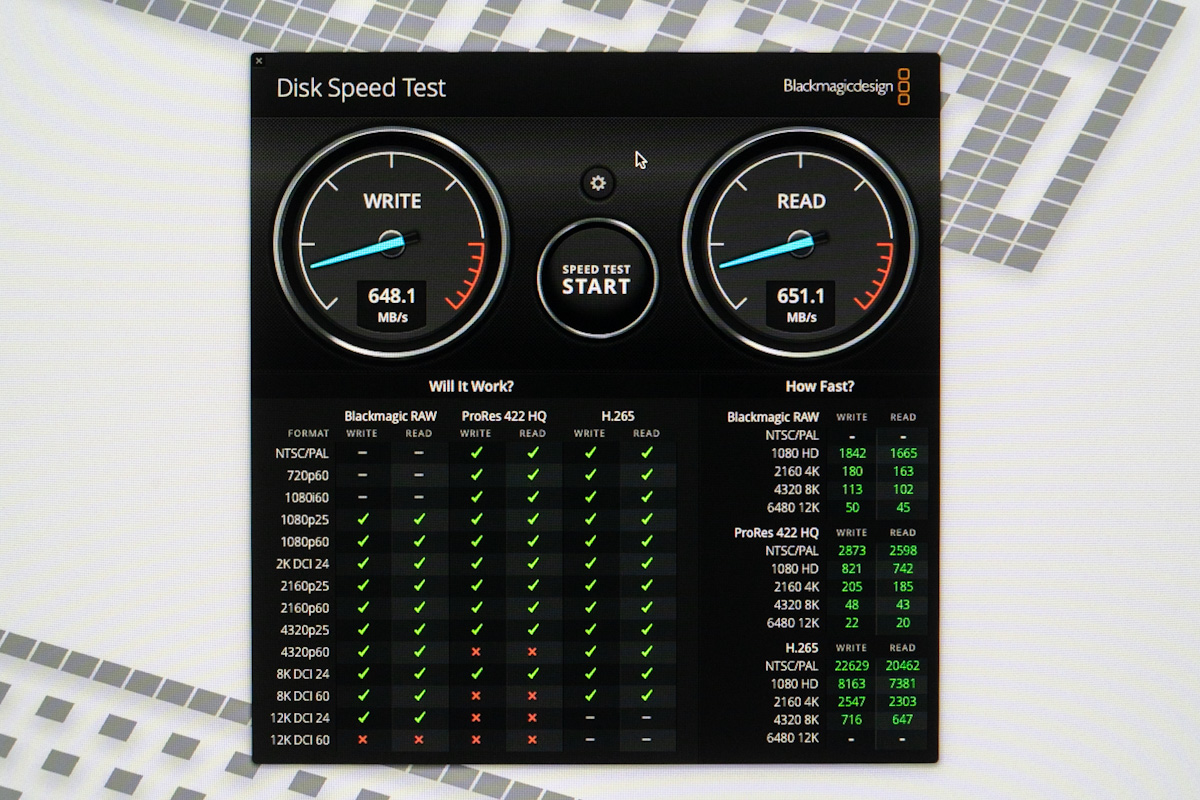
Task: Close the Disk Speed Test window
Action: [x=259, y=61]
